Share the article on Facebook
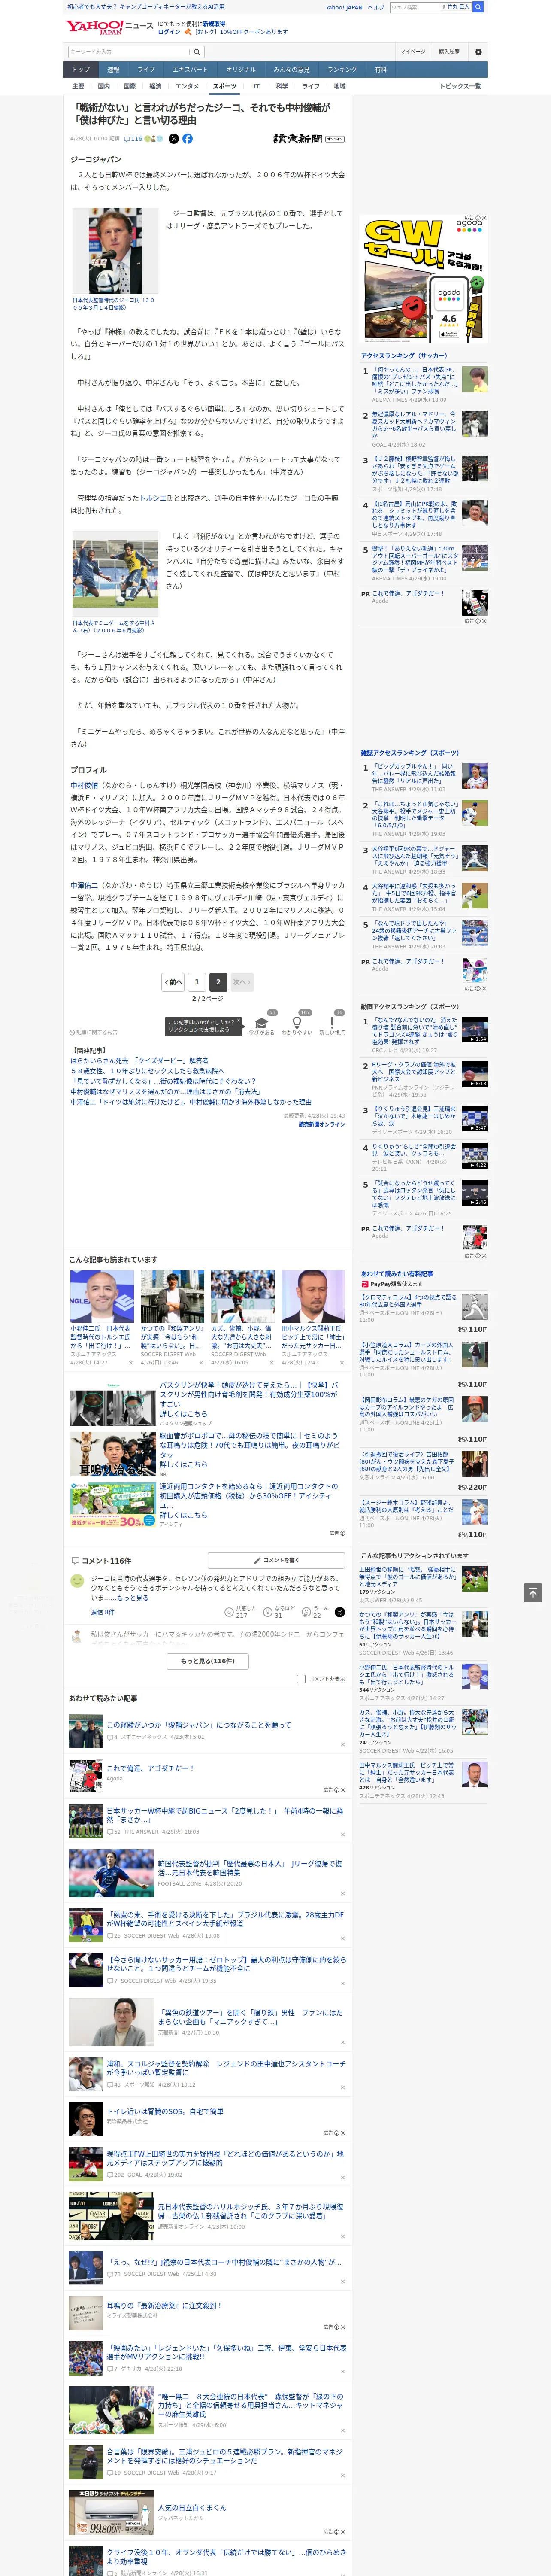The width and height of the screenshot is (551, 2576). [x=187, y=139]
